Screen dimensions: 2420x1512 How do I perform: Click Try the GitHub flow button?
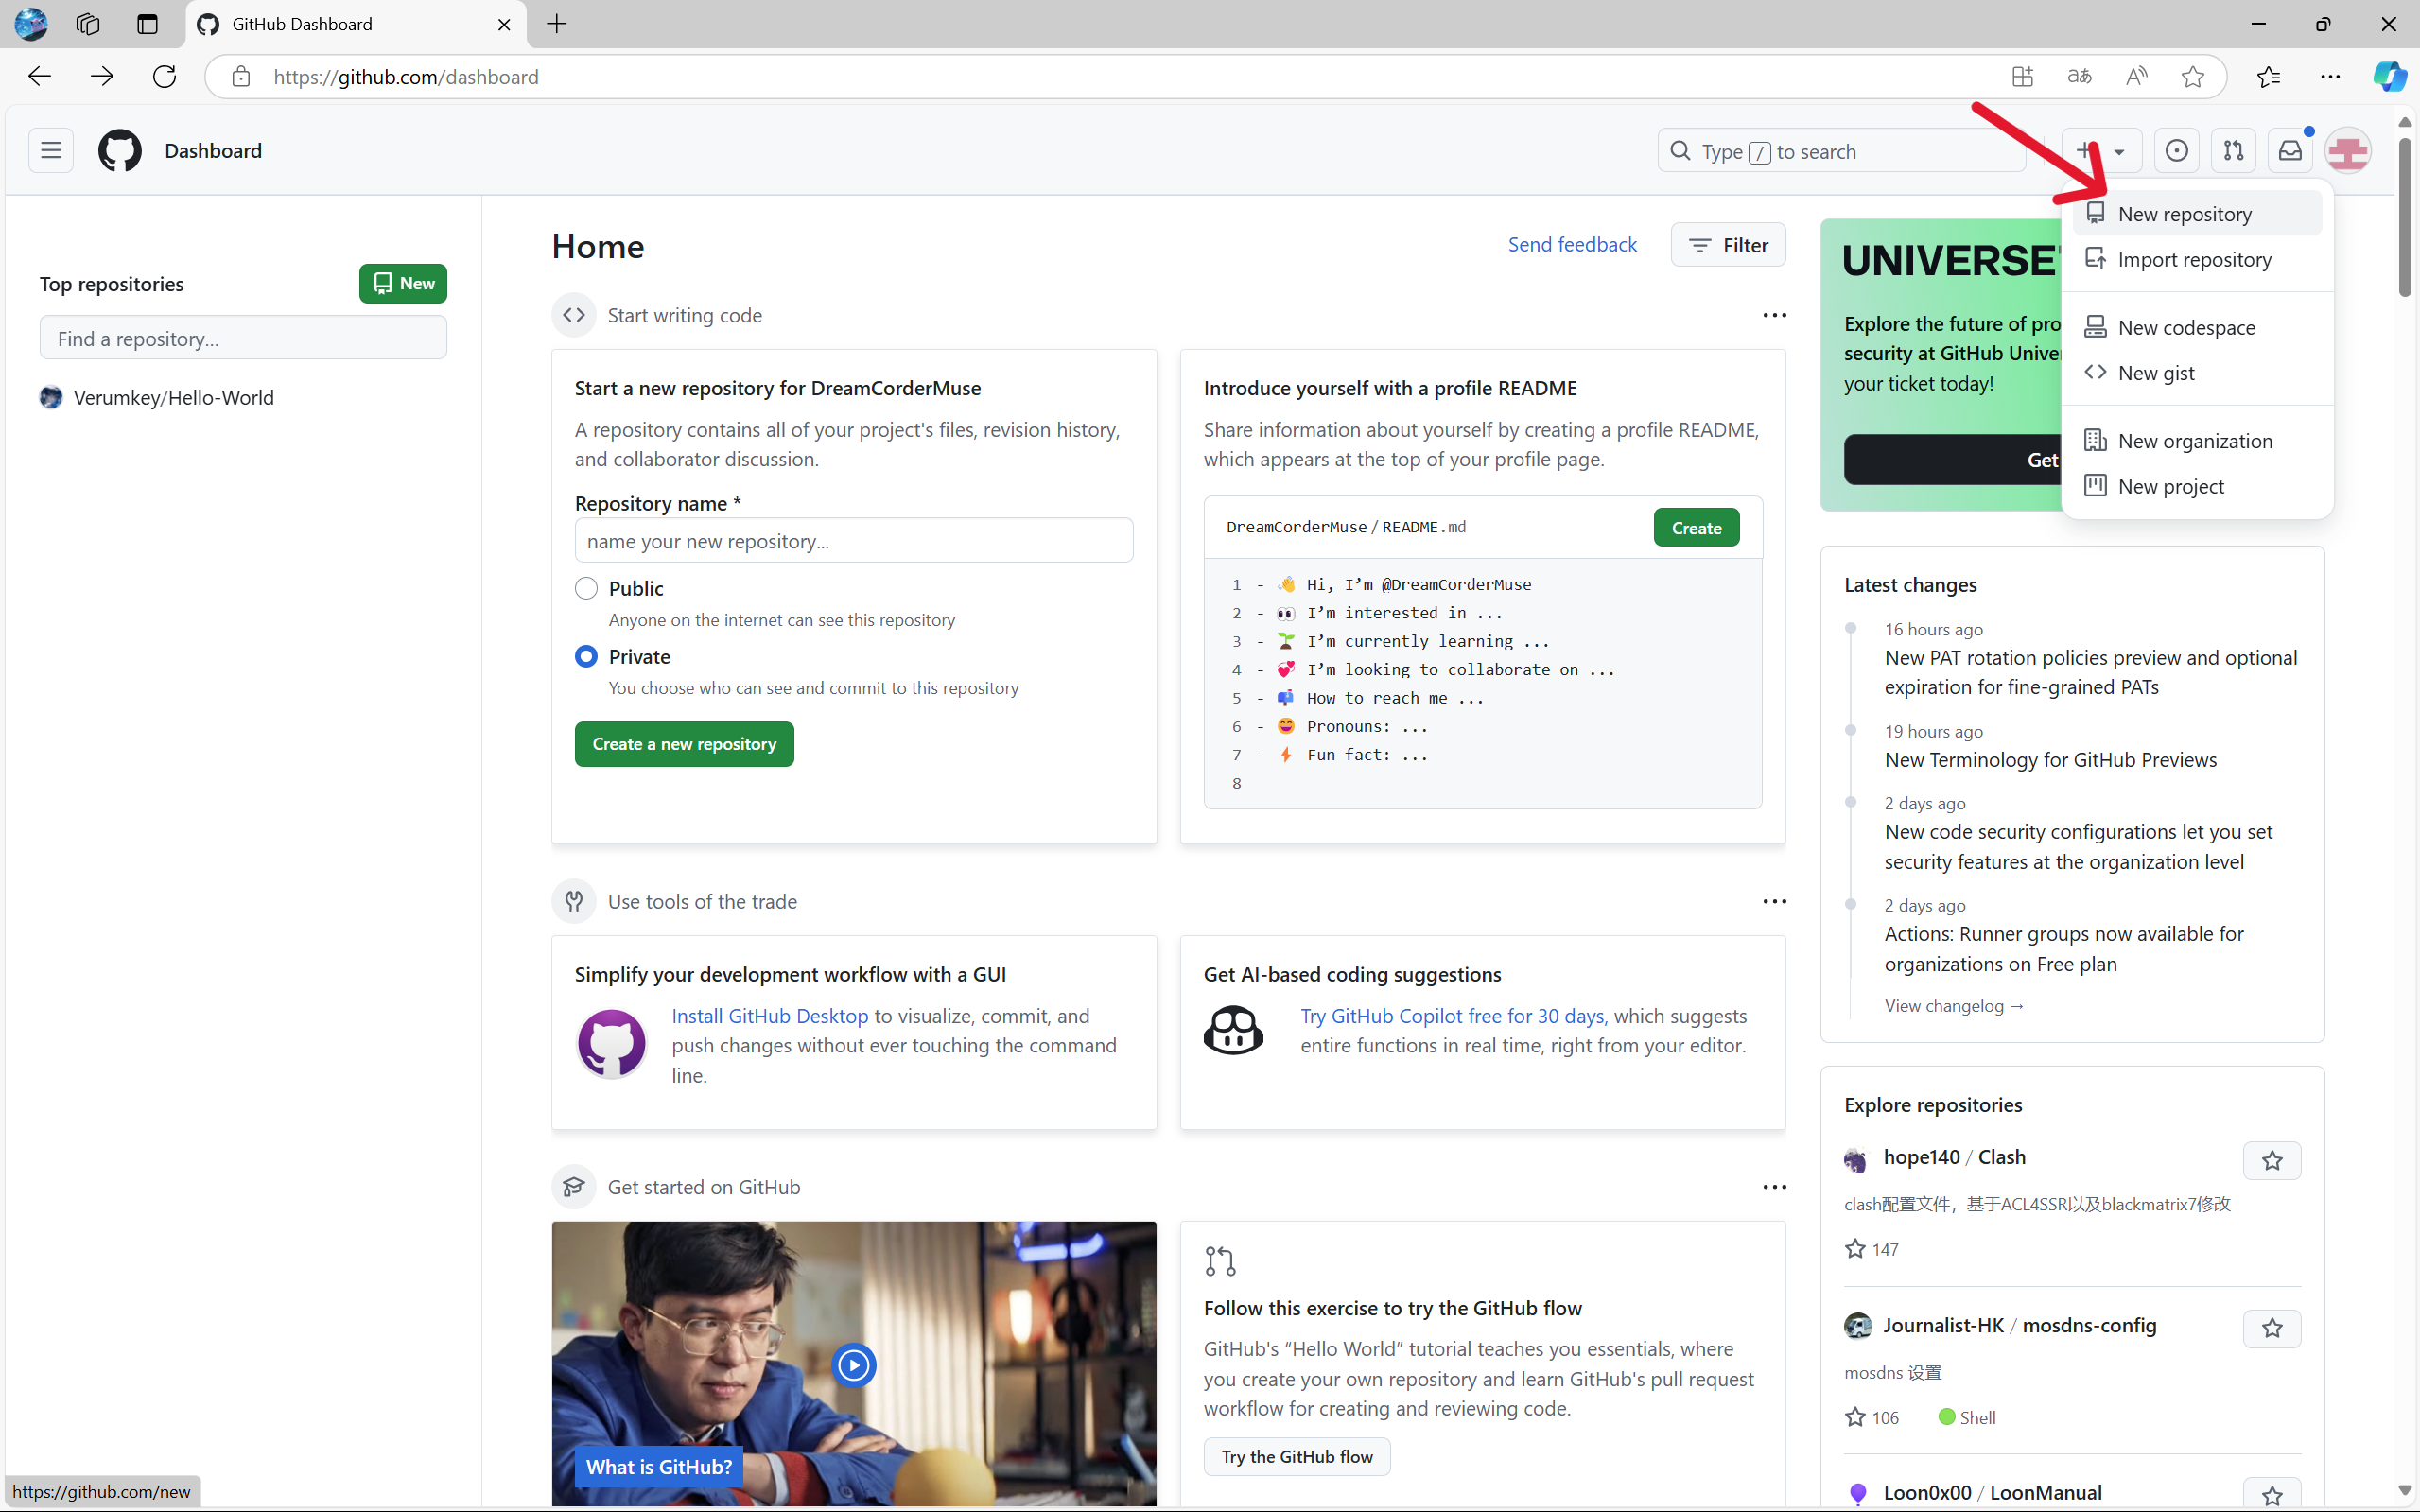(1297, 1457)
